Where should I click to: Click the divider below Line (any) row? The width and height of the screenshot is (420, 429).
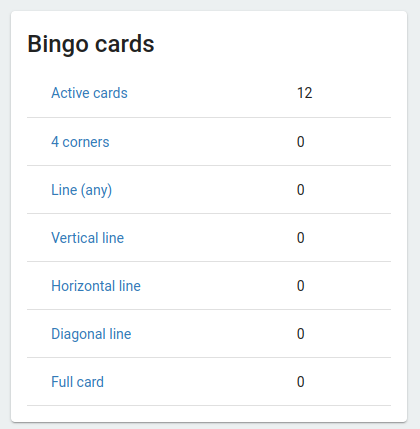pyautogui.click(x=209, y=213)
